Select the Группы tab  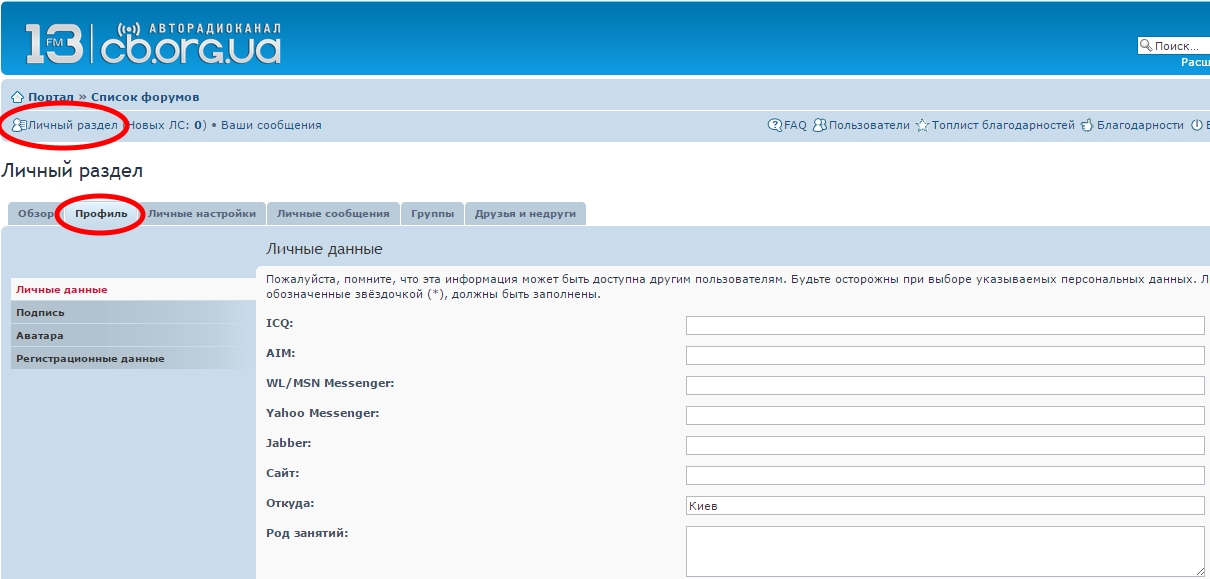(432, 214)
